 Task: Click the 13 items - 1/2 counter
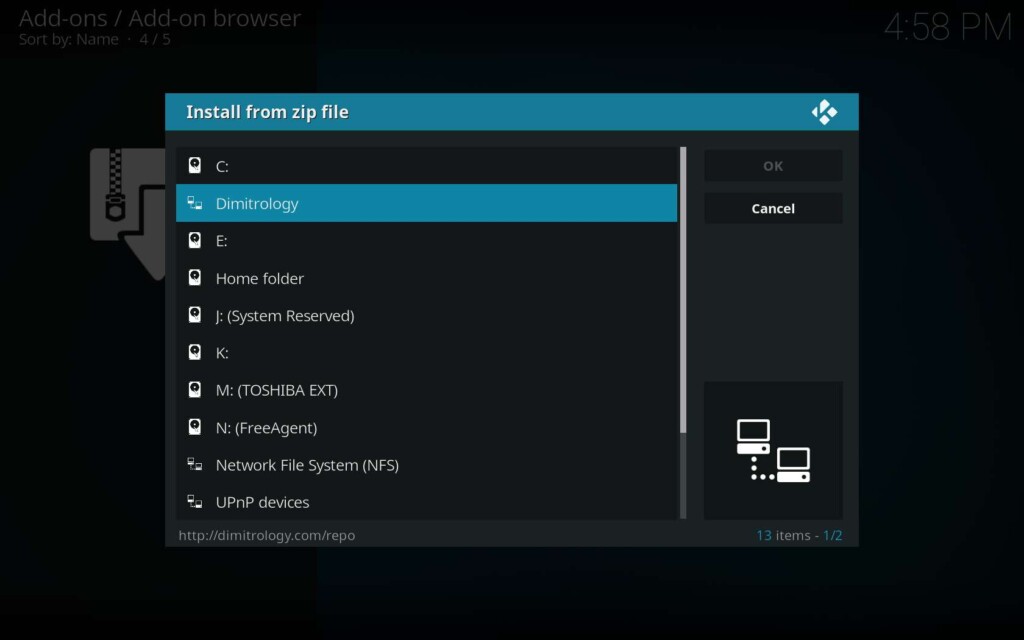tap(799, 535)
